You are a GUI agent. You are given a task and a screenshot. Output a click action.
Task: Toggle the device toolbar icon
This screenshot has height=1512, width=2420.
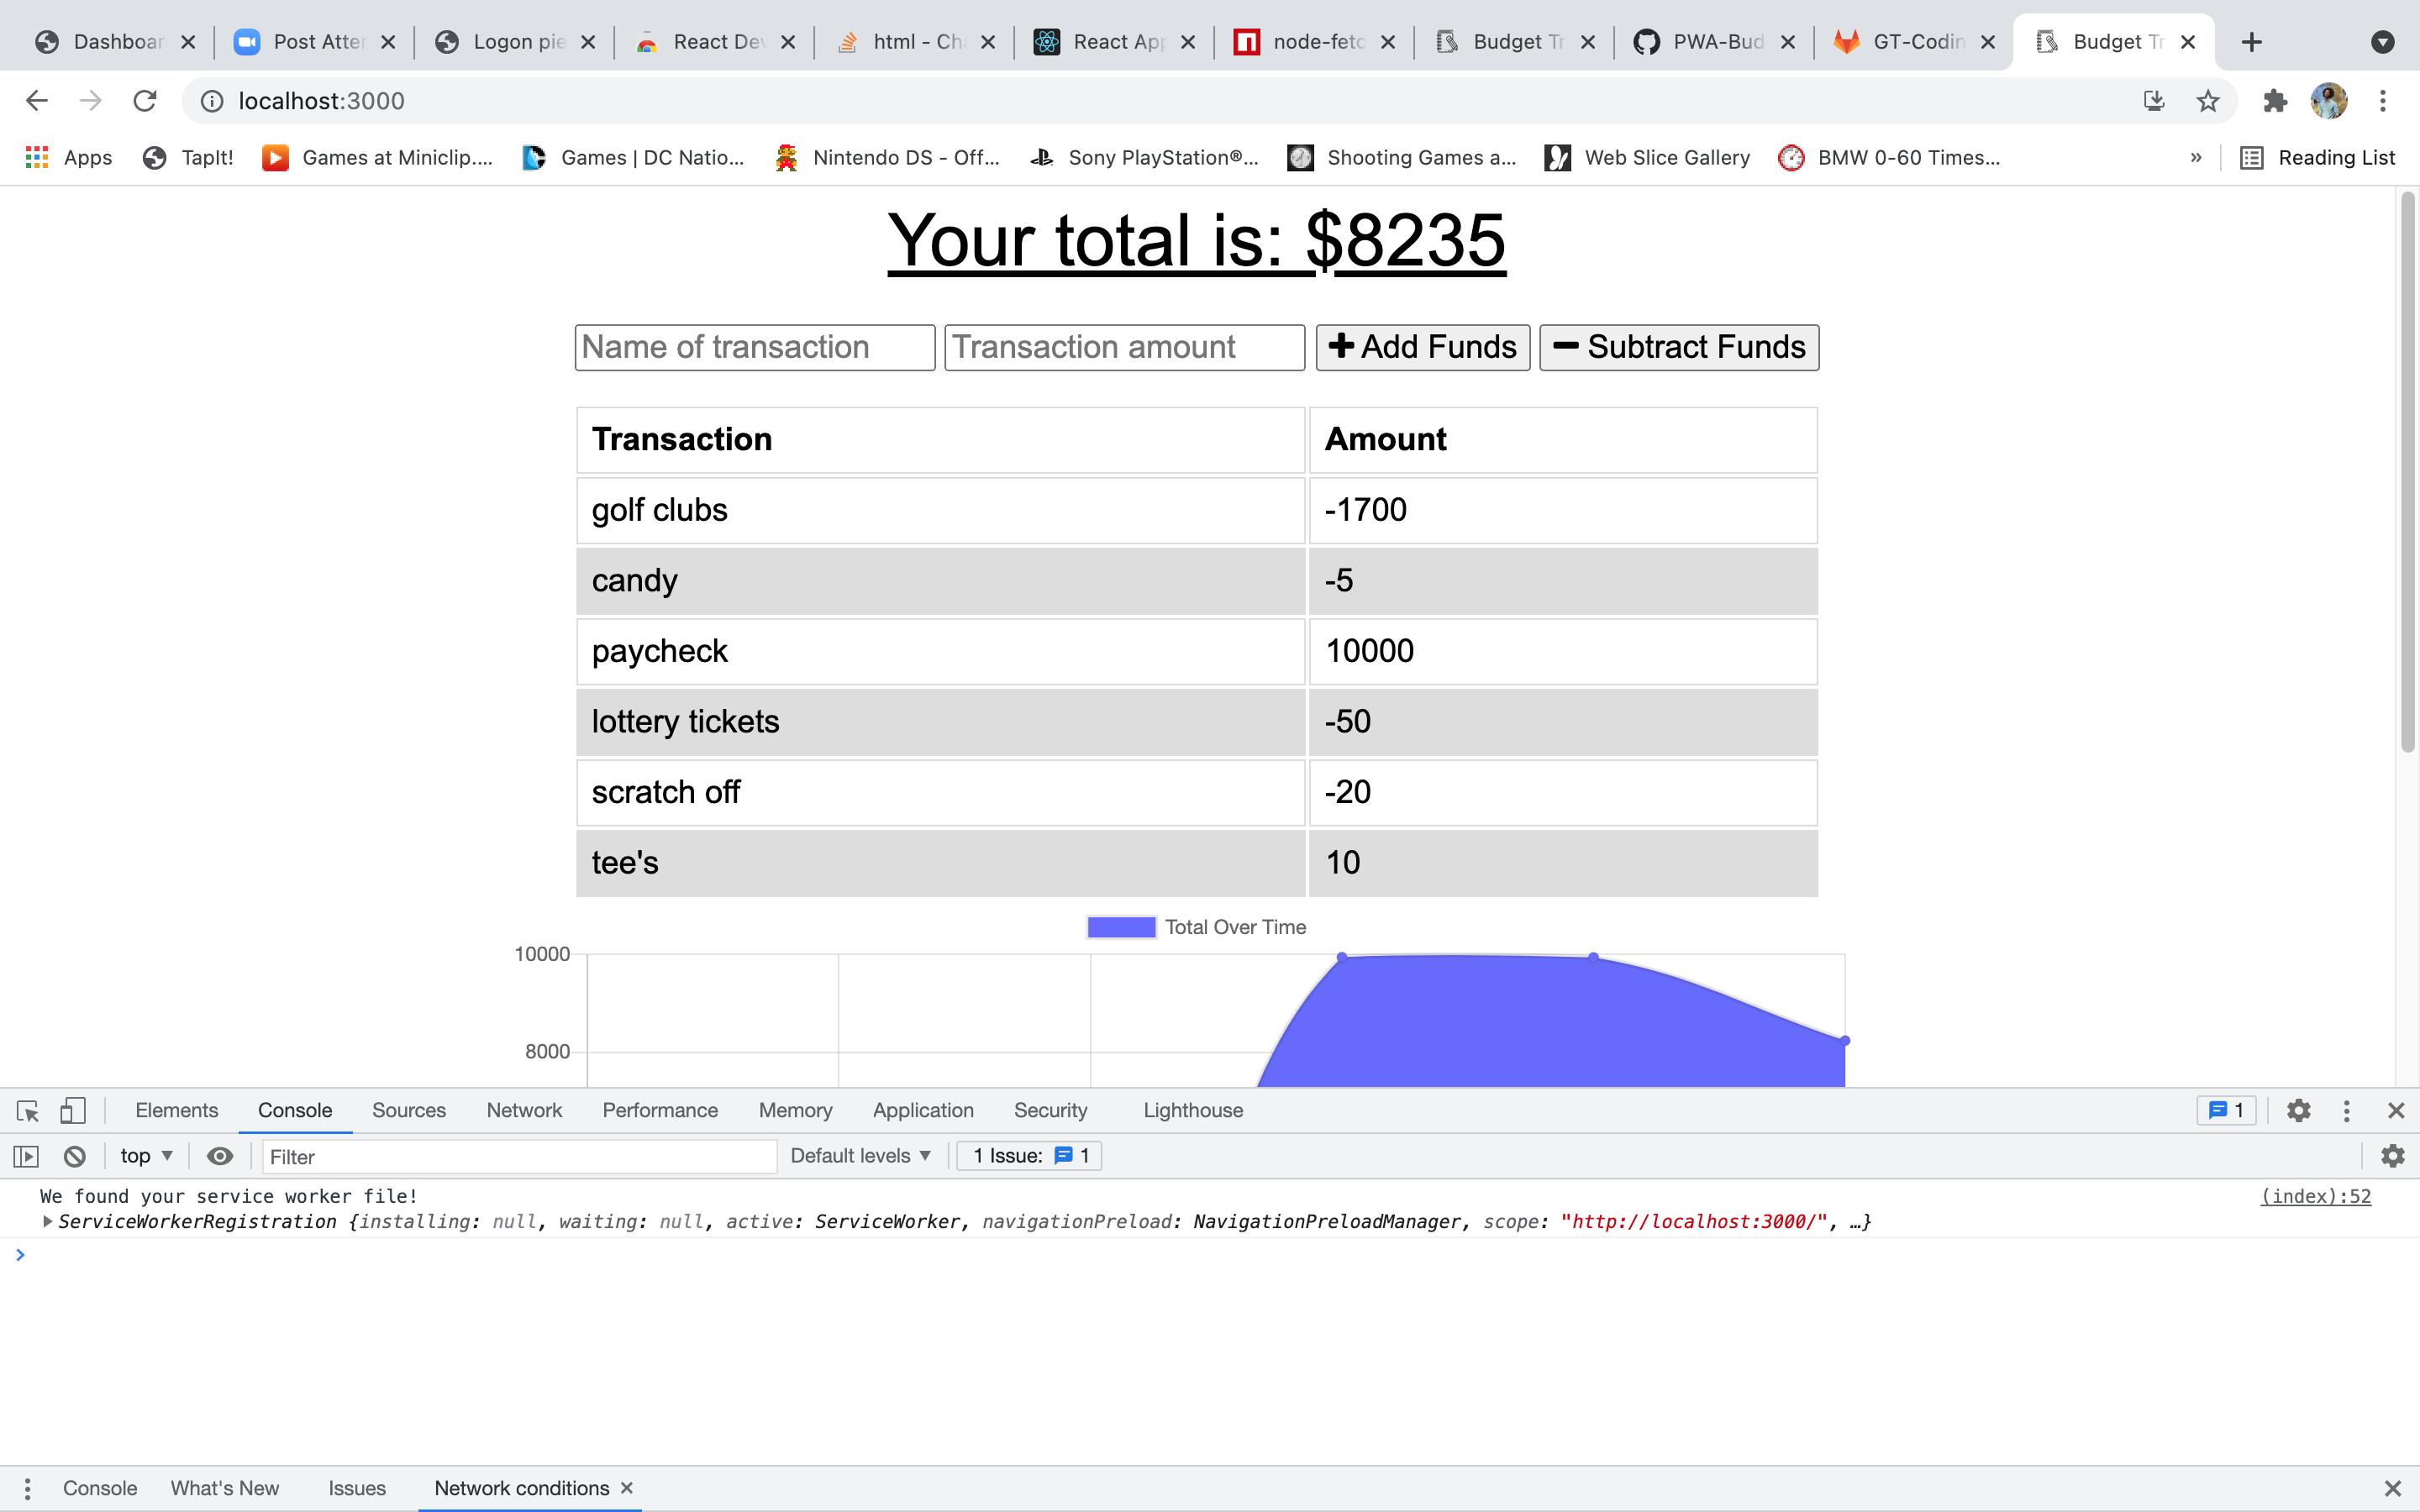pos(72,1110)
